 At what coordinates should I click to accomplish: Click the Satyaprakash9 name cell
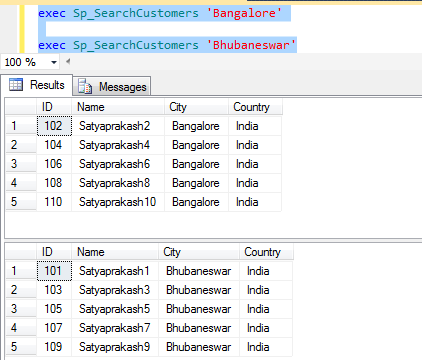[x=115, y=347]
